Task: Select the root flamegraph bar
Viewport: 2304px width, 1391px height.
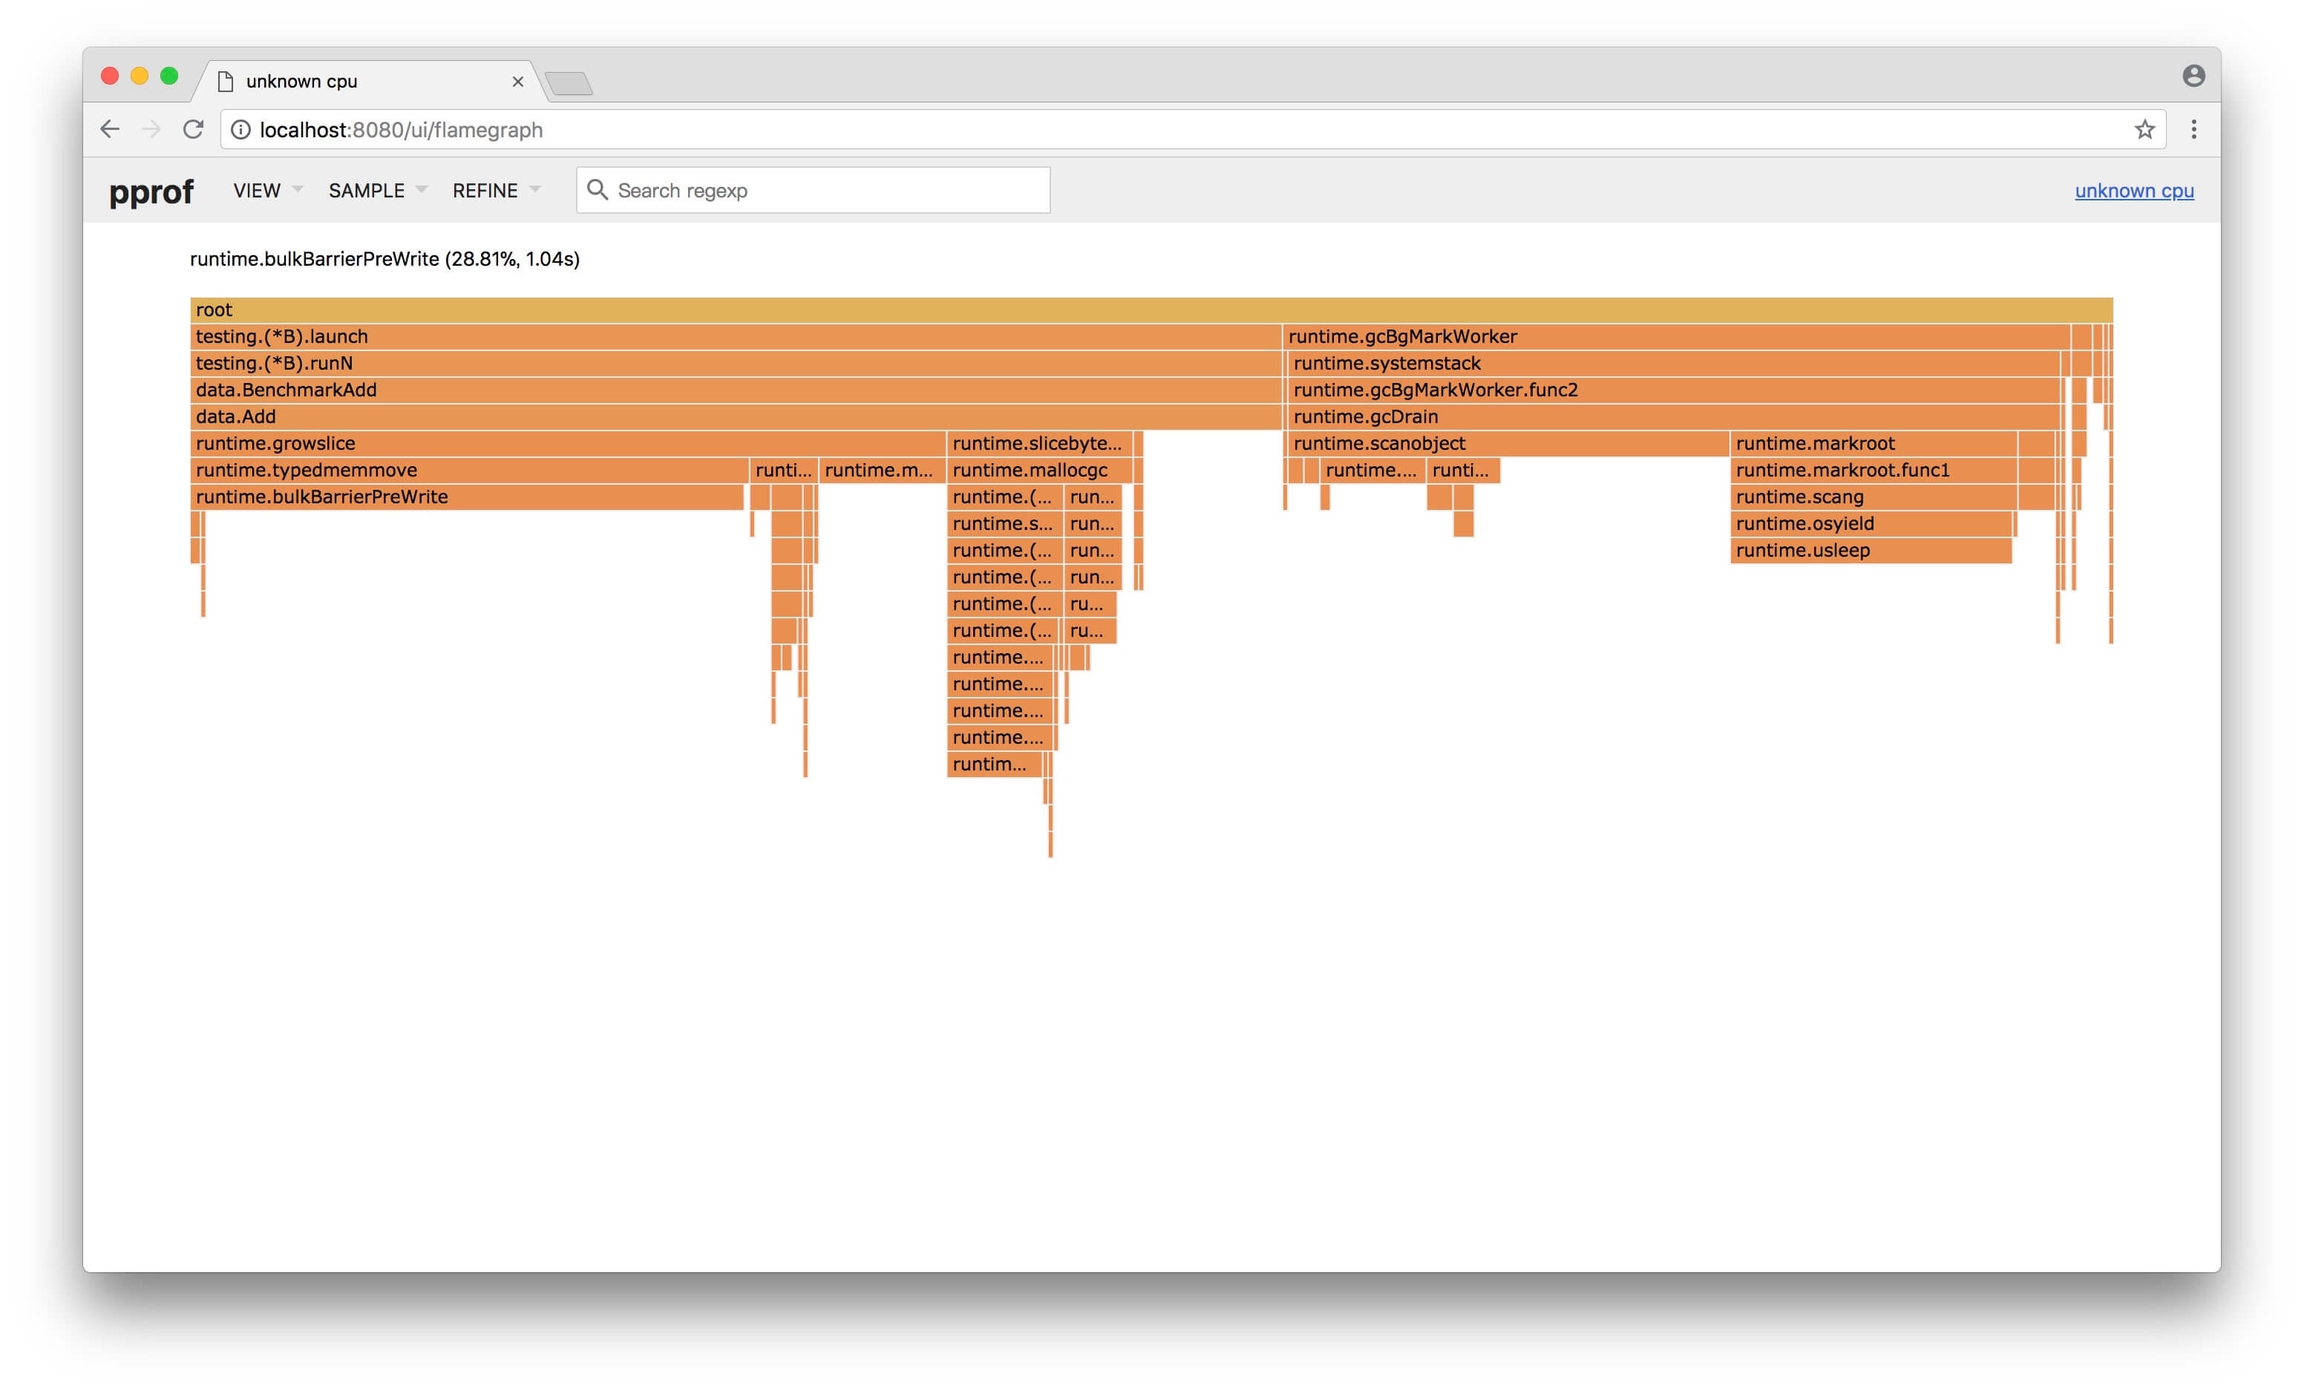Action: 1150,310
